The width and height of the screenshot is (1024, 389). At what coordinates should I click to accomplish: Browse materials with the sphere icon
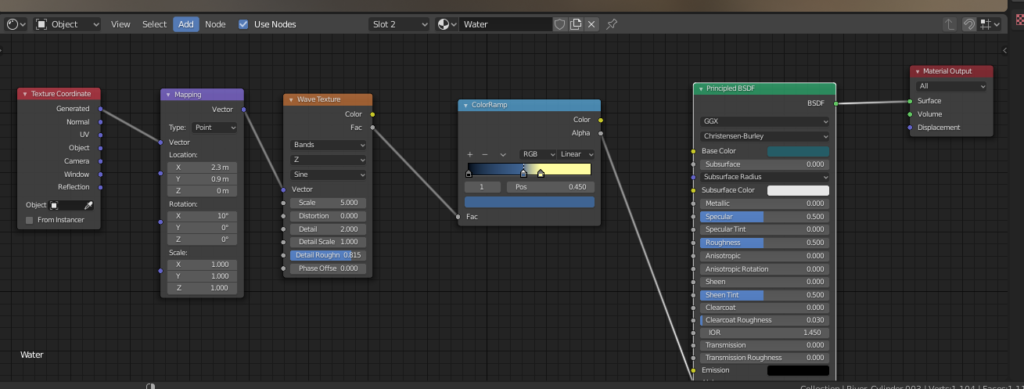point(447,24)
